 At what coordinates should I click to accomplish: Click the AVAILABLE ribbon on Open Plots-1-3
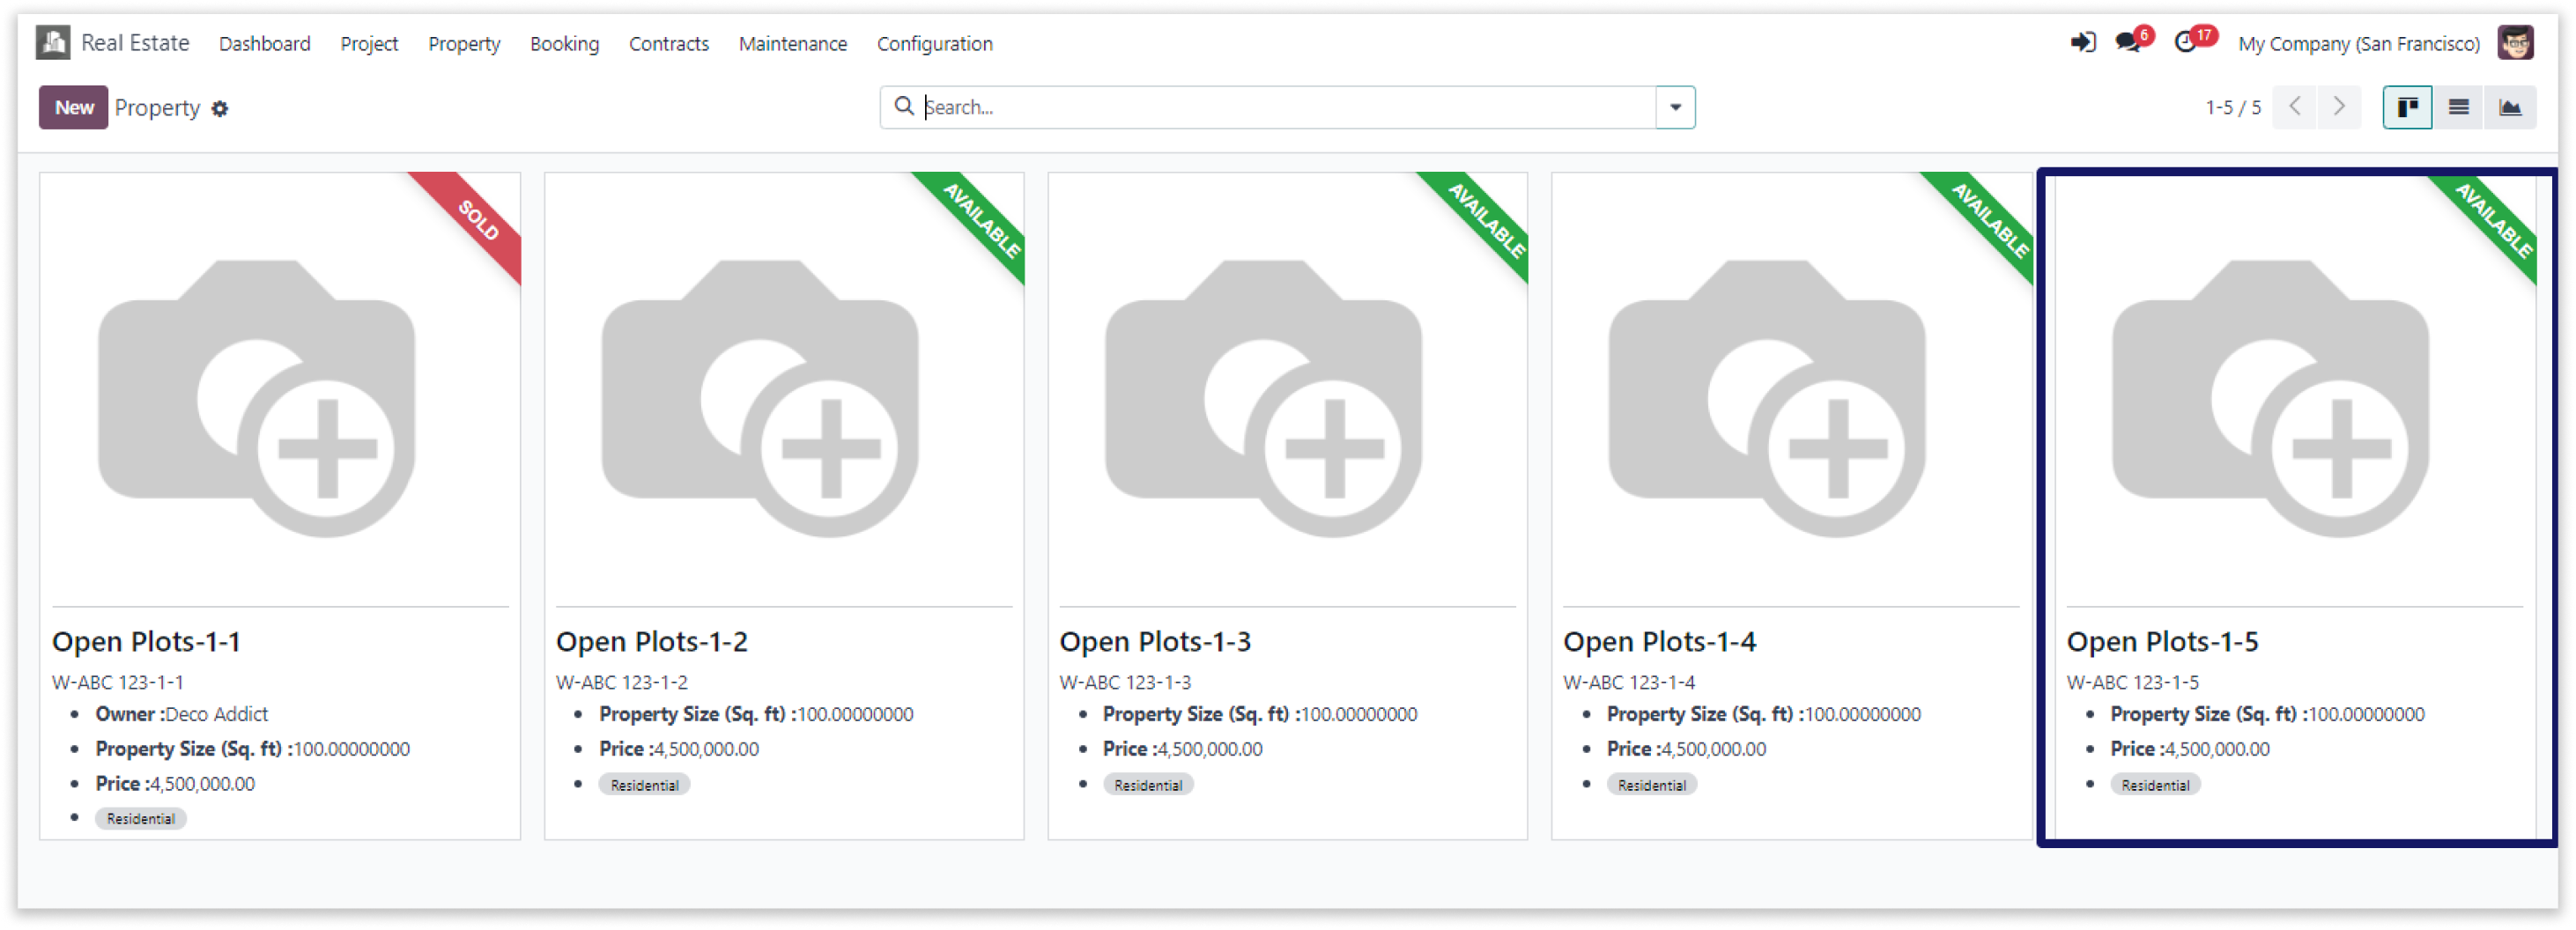point(1485,219)
